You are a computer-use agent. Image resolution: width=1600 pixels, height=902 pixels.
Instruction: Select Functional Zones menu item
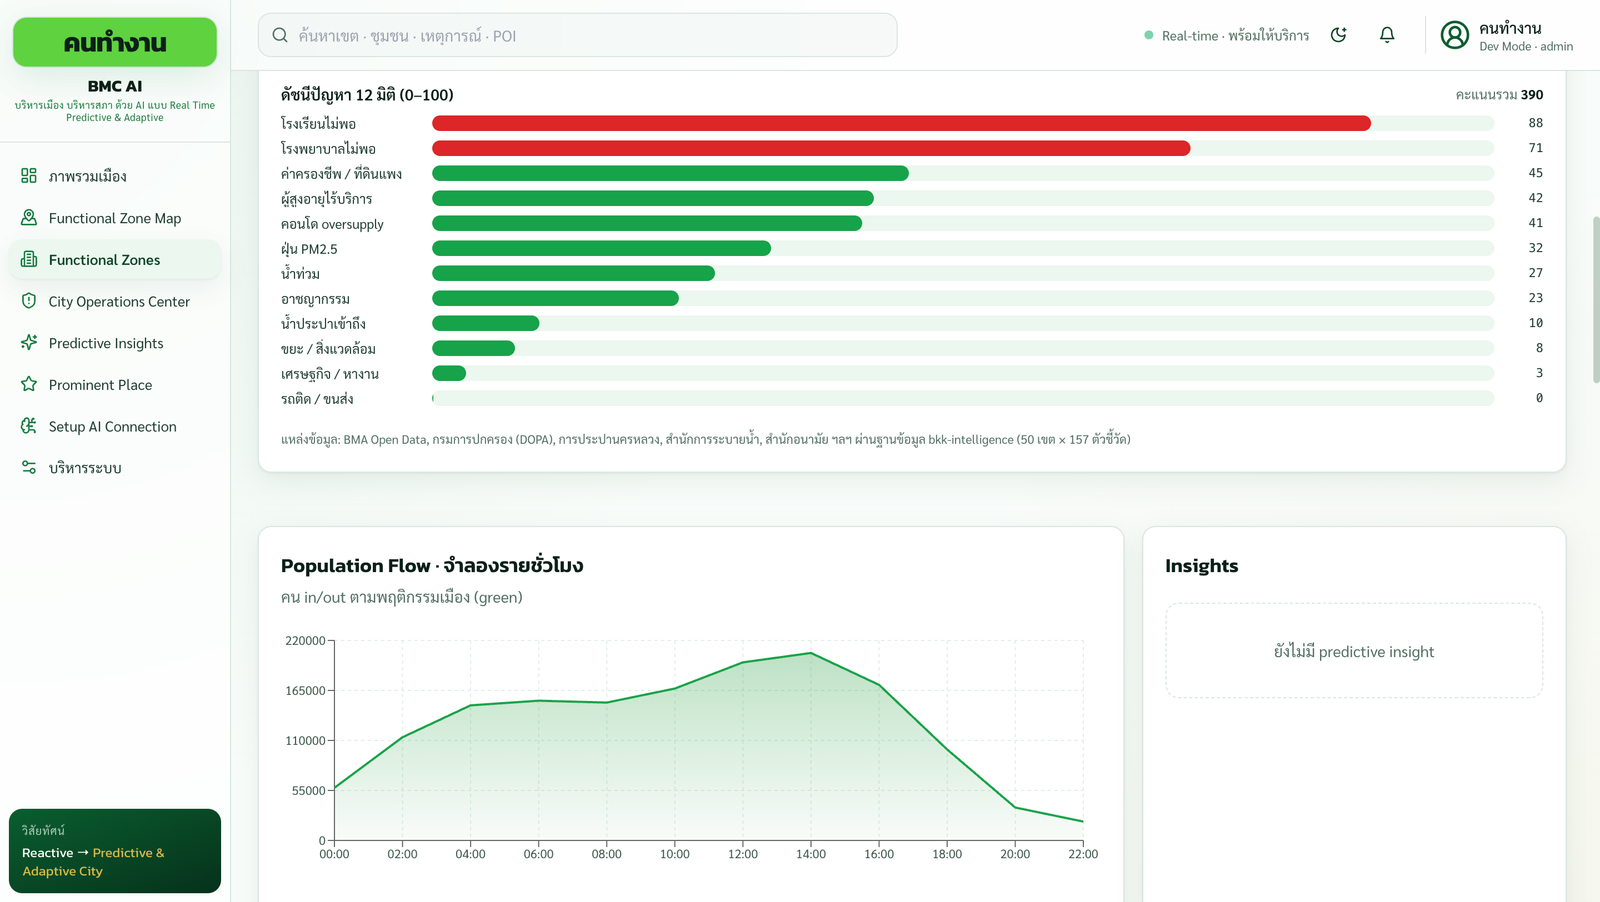tap(115, 260)
